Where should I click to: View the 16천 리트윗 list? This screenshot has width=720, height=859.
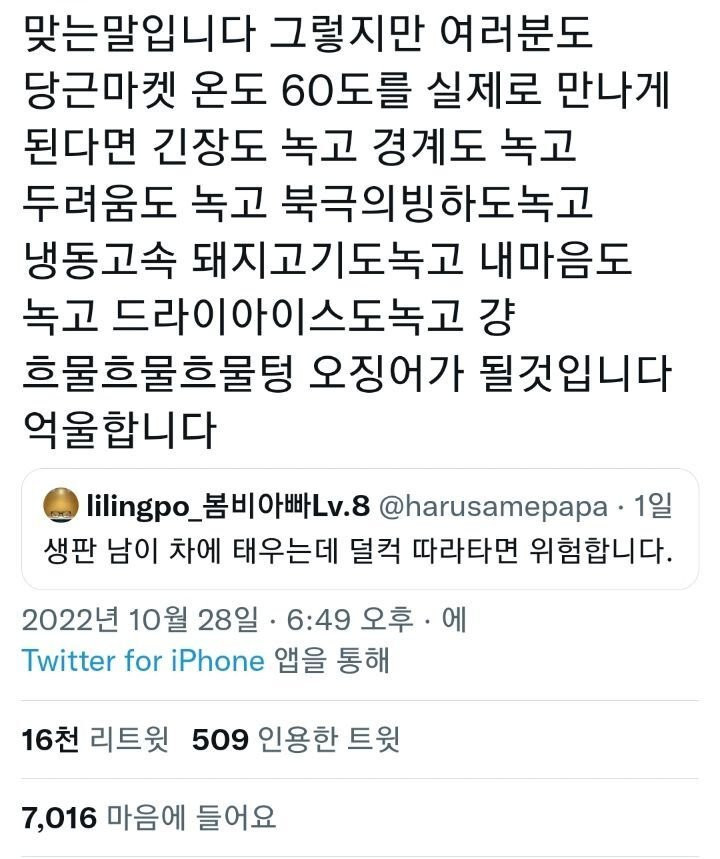click(x=95, y=739)
